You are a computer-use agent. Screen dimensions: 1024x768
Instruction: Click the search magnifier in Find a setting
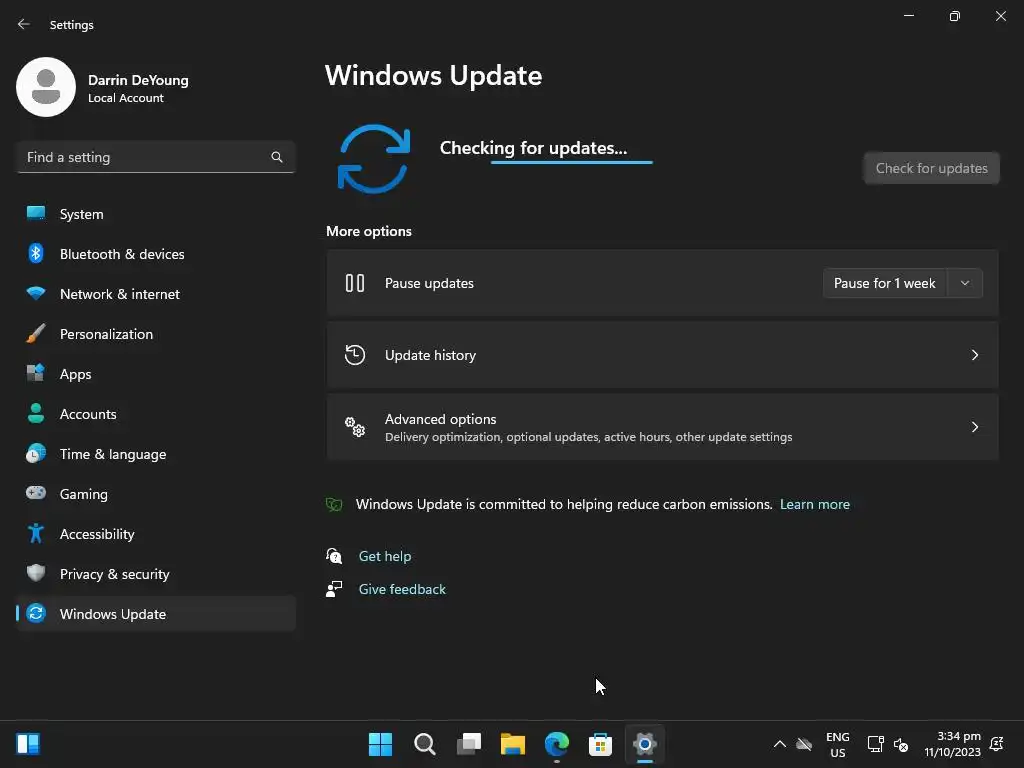[277, 157]
